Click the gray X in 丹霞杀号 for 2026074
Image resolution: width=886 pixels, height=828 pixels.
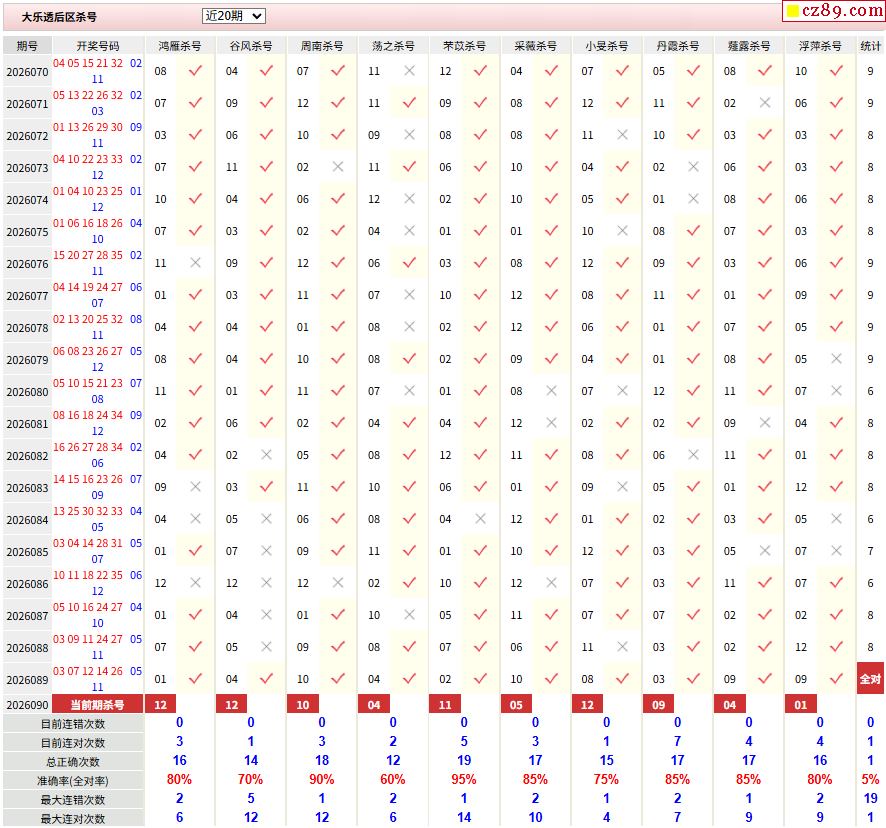[x=693, y=199]
